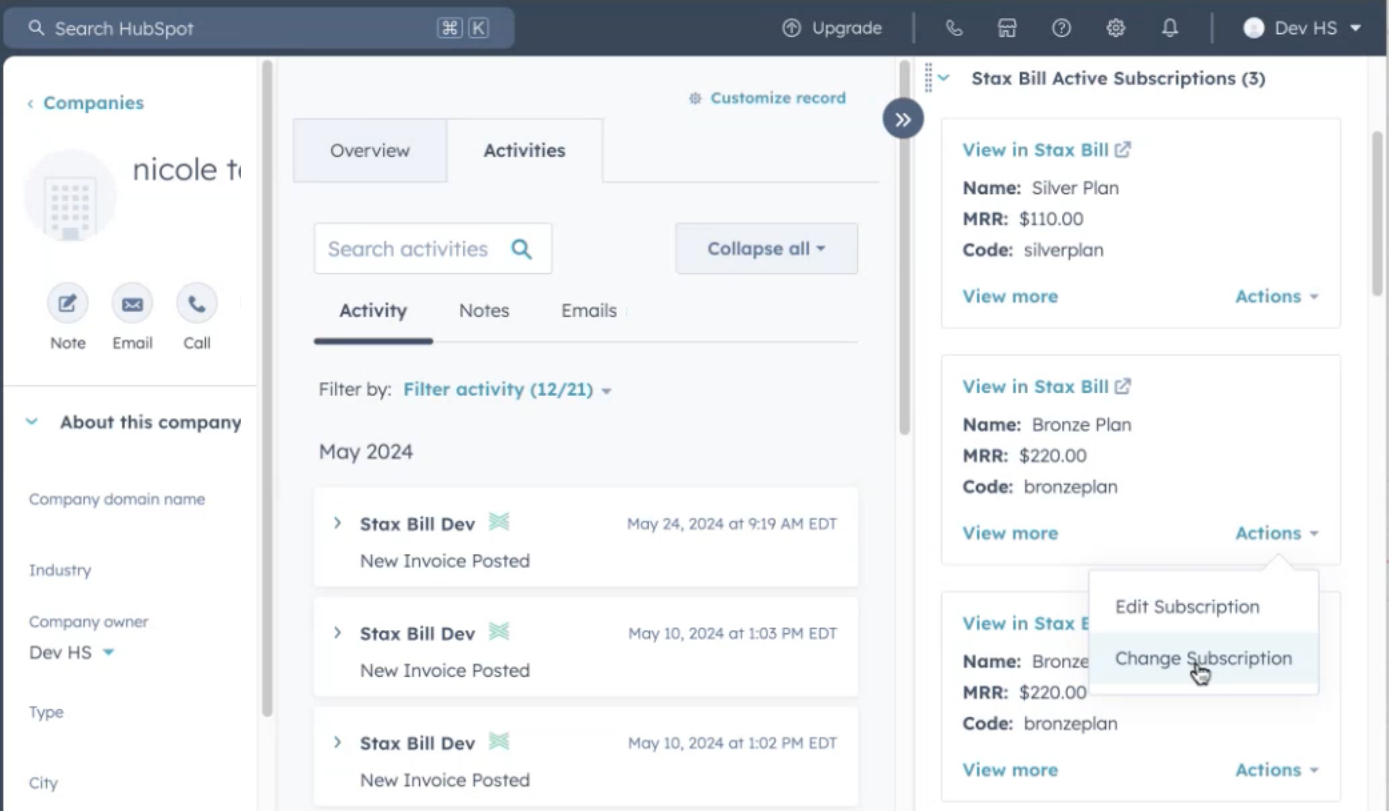1389x811 pixels.
Task: Open View in Stax Bill for $220.00 Bronze Plan
Action: pyautogui.click(x=1046, y=387)
